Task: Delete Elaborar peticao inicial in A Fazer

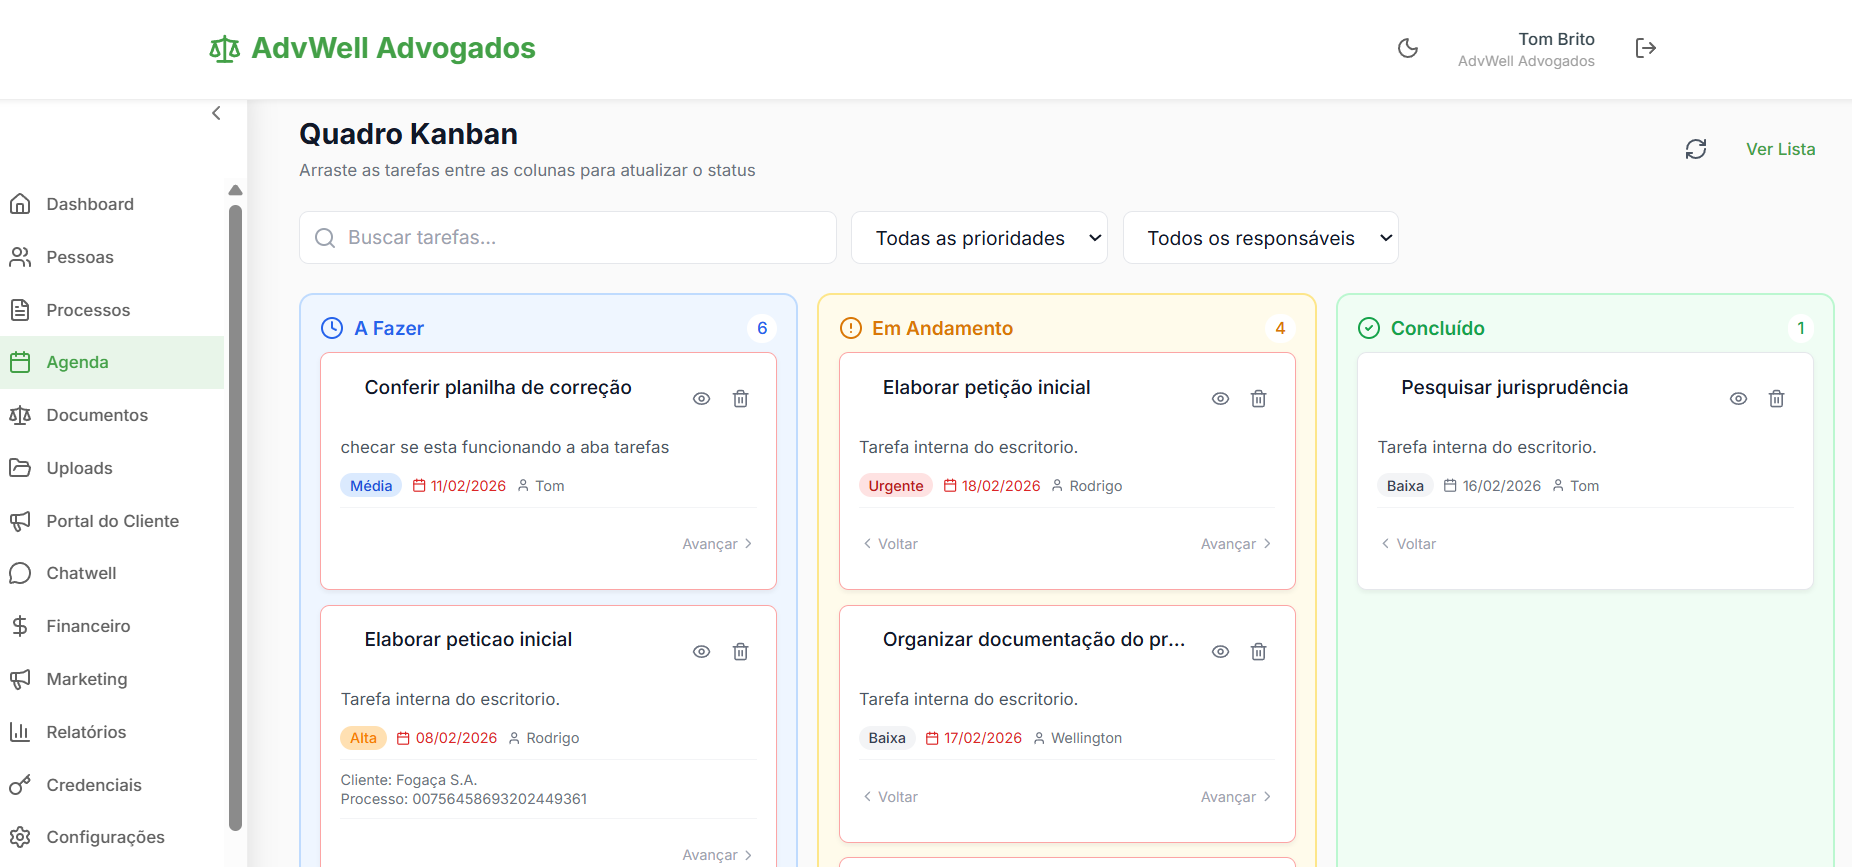Action: [x=741, y=652]
